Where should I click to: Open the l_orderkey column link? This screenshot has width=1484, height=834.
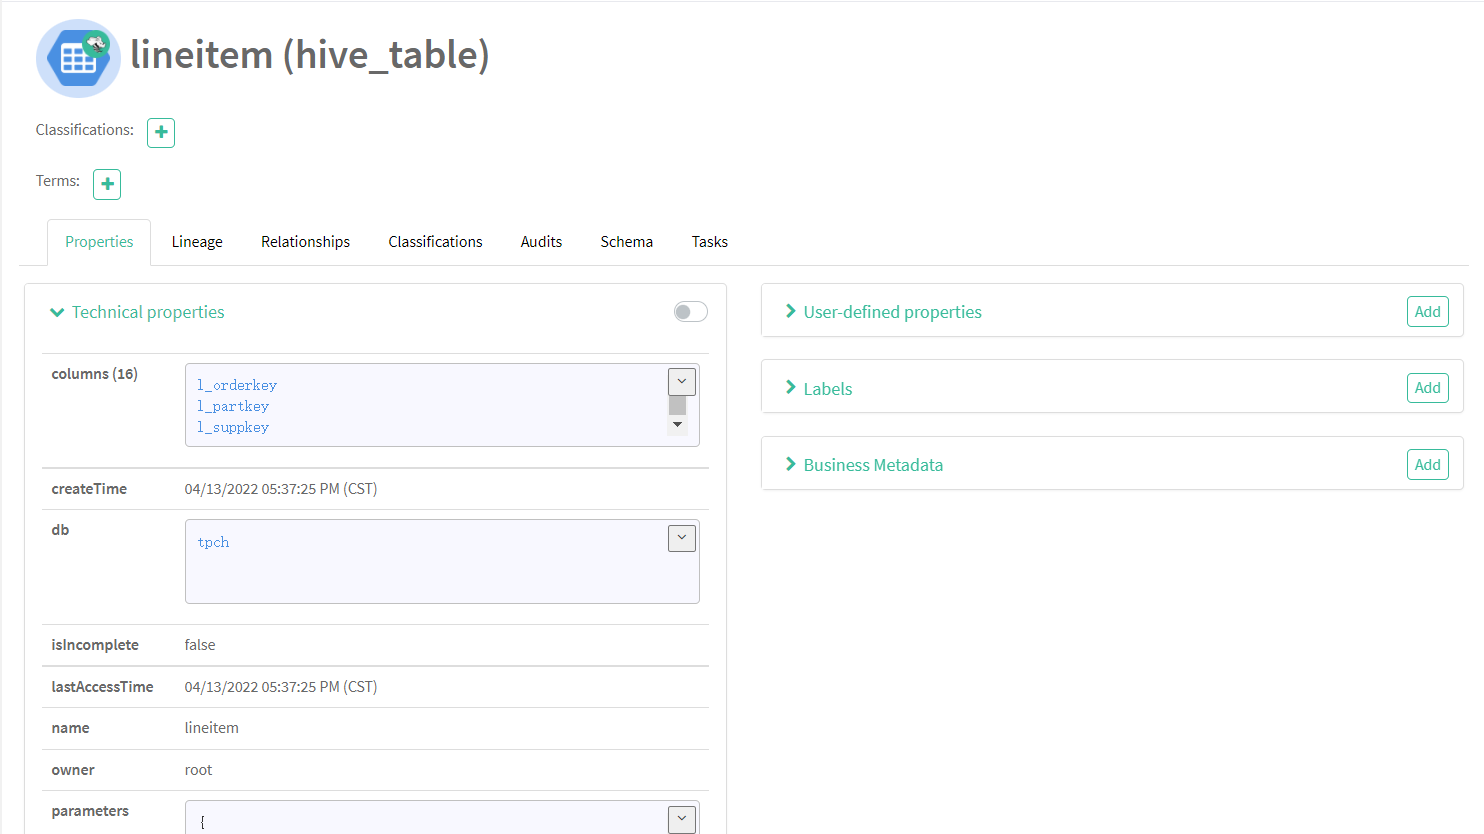[236, 384]
